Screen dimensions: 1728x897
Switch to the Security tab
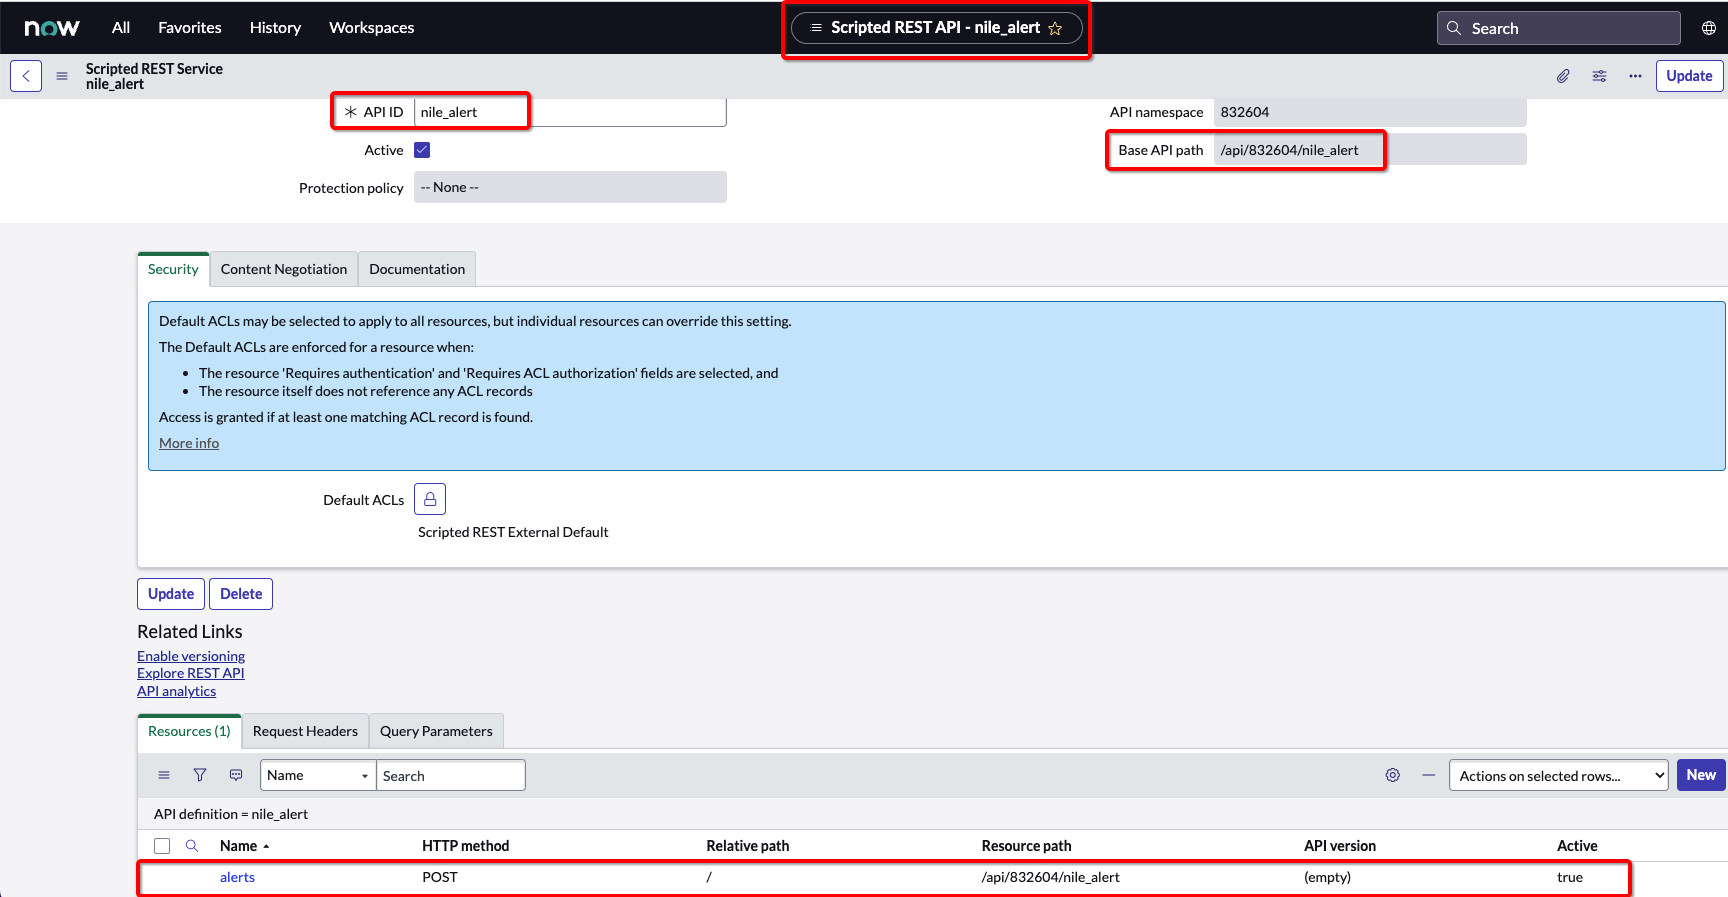[x=173, y=269]
